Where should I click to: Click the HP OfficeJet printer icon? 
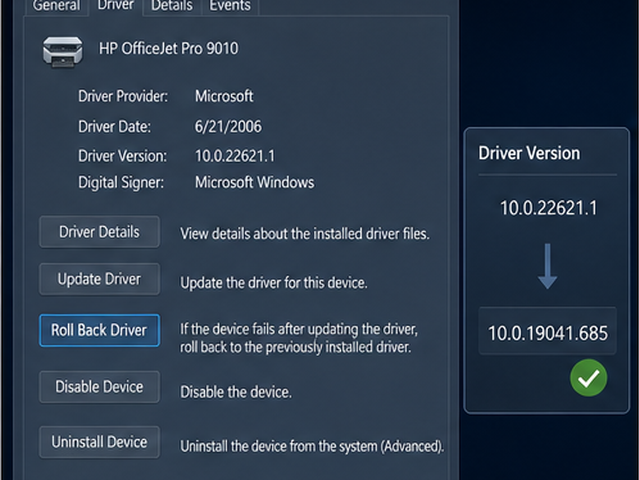[63, 51]
